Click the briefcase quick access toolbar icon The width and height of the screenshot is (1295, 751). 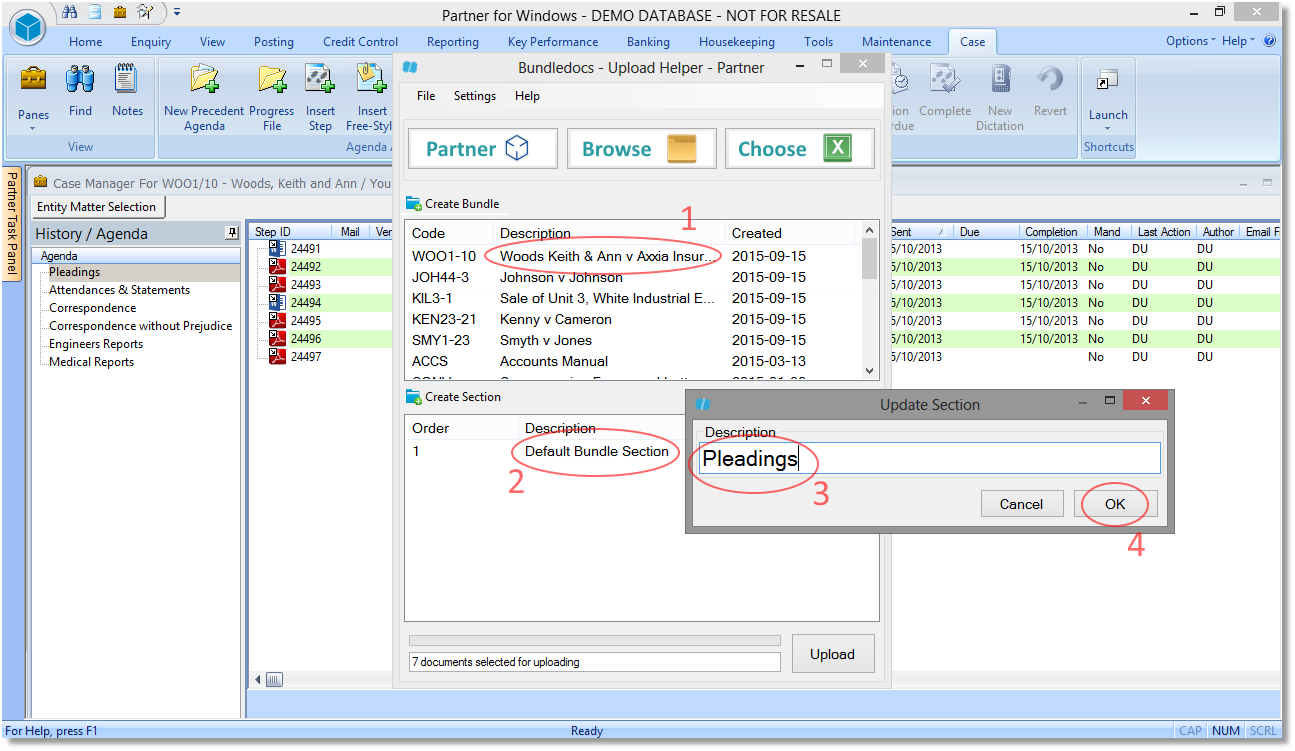click(120, 13)
